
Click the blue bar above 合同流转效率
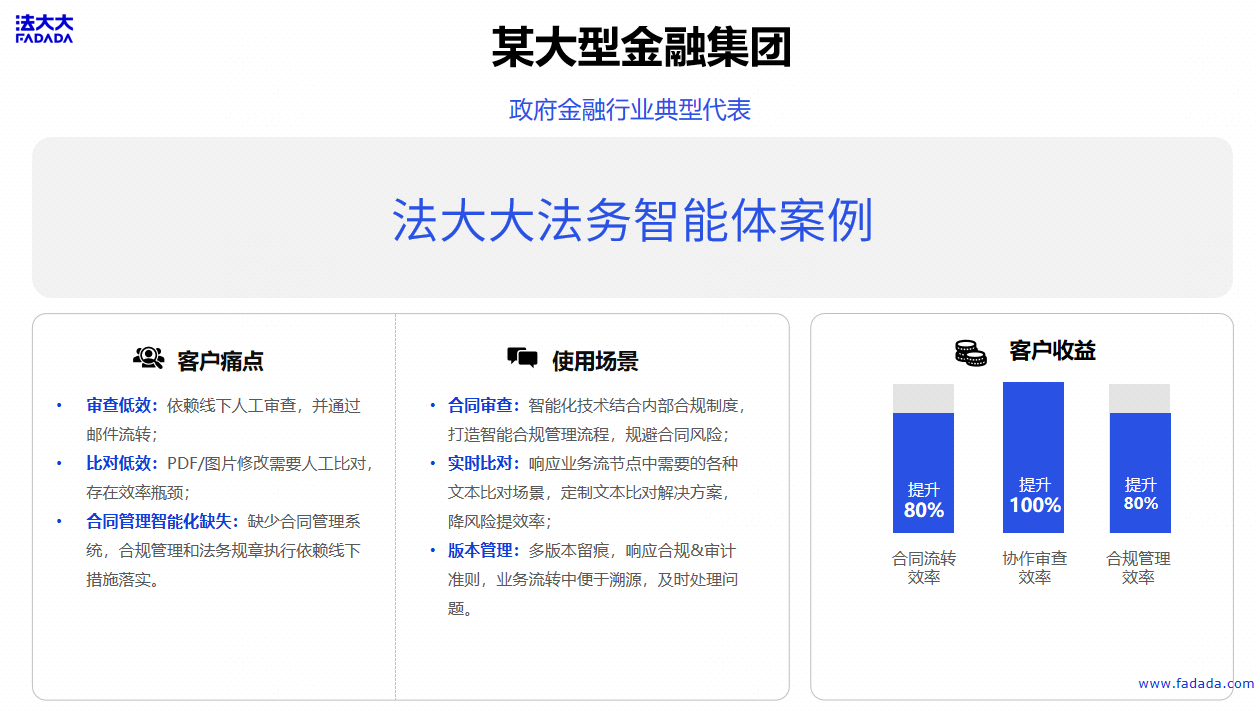[923, 473]
